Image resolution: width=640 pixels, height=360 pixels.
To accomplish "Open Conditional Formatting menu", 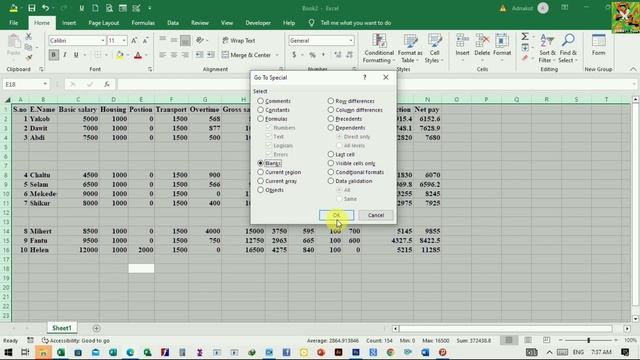I will (x=379, y=48).
